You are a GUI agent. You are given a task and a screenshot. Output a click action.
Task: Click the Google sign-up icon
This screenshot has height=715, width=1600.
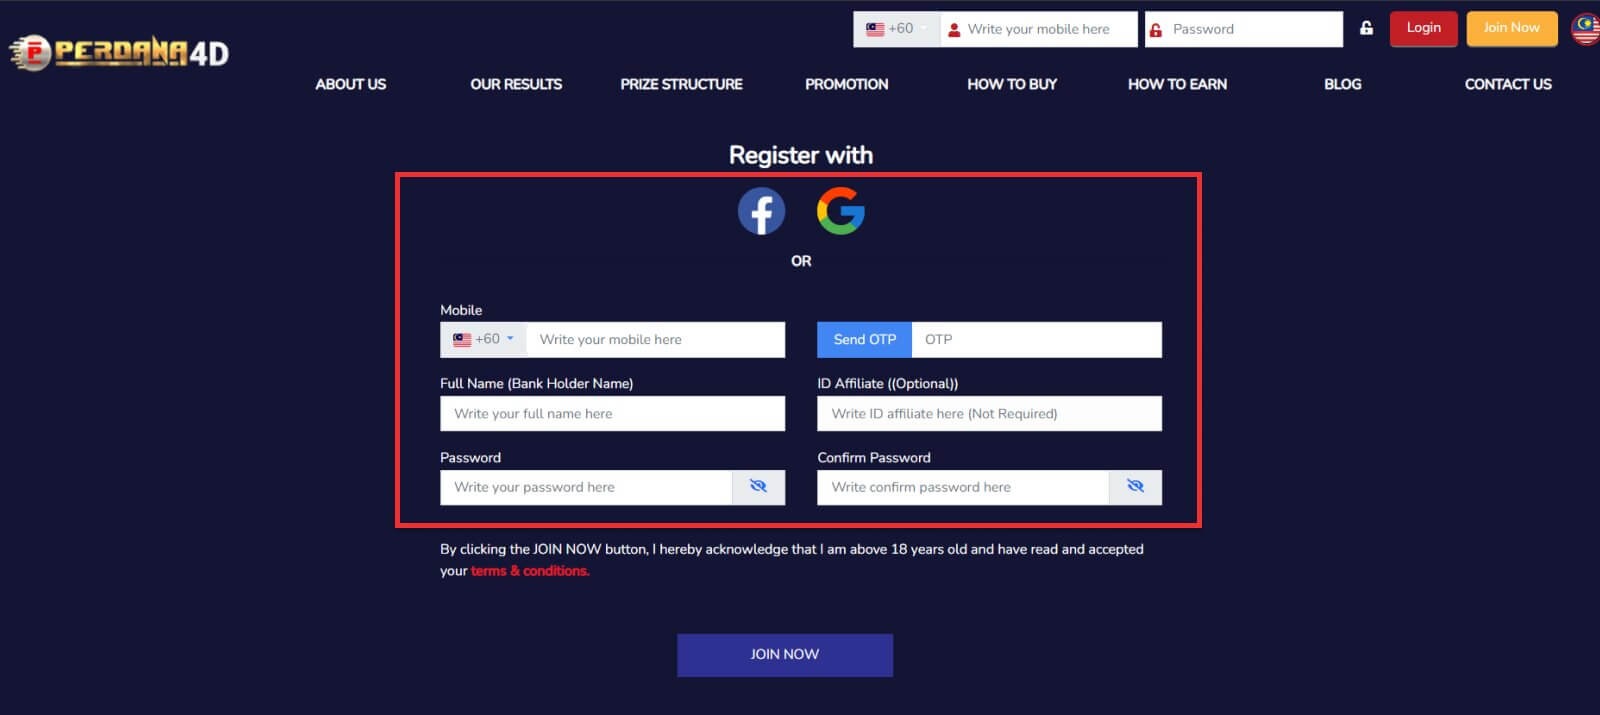click(x=841, y=211)
